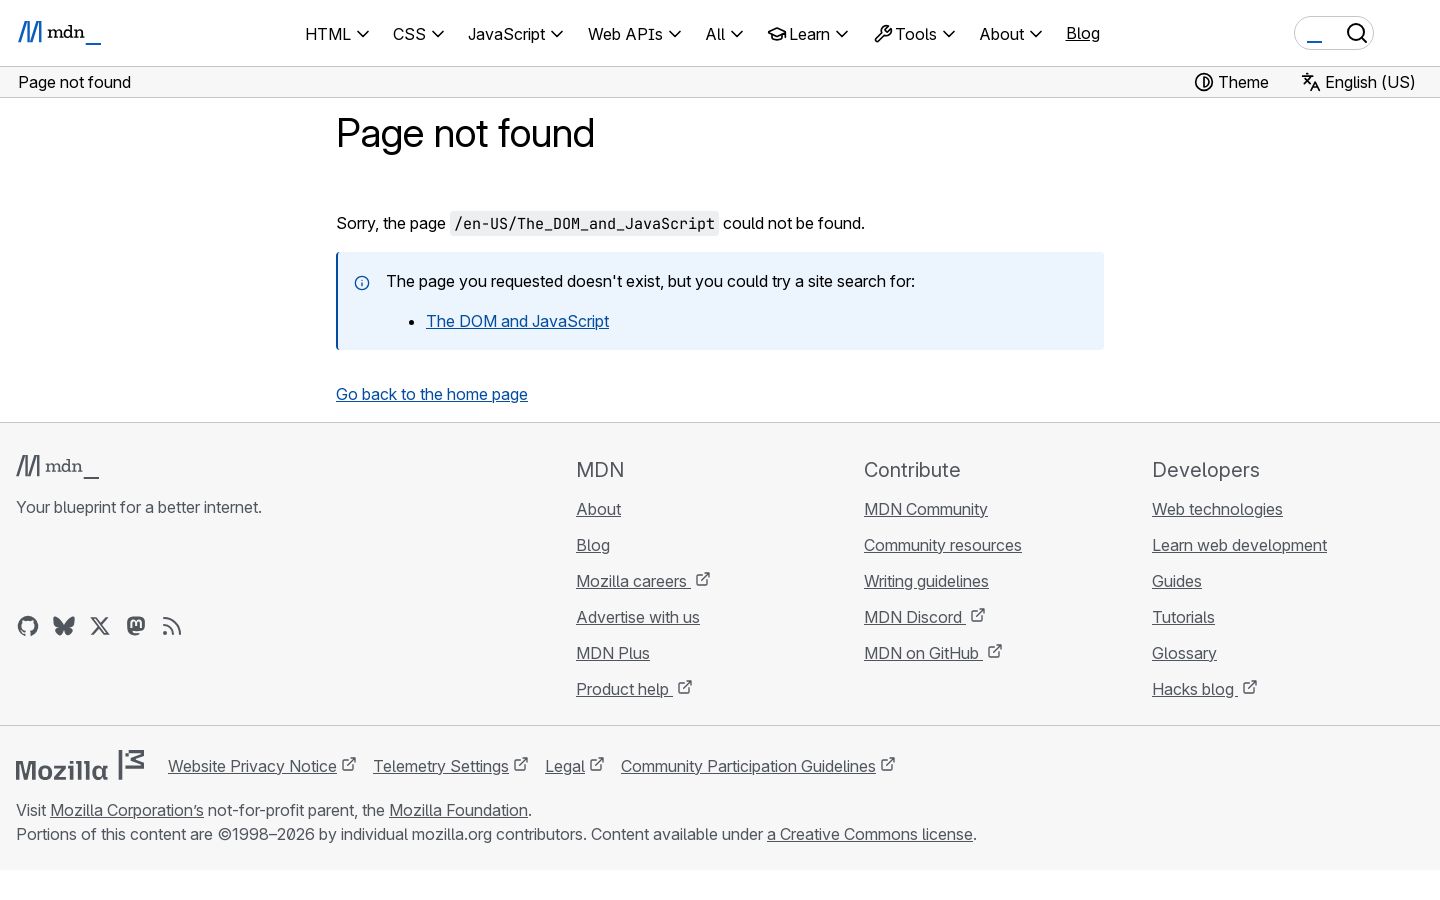Open the Mastodon icon in footer
This screenshot has width=1440, height=900.
click(x=136, y=626)
